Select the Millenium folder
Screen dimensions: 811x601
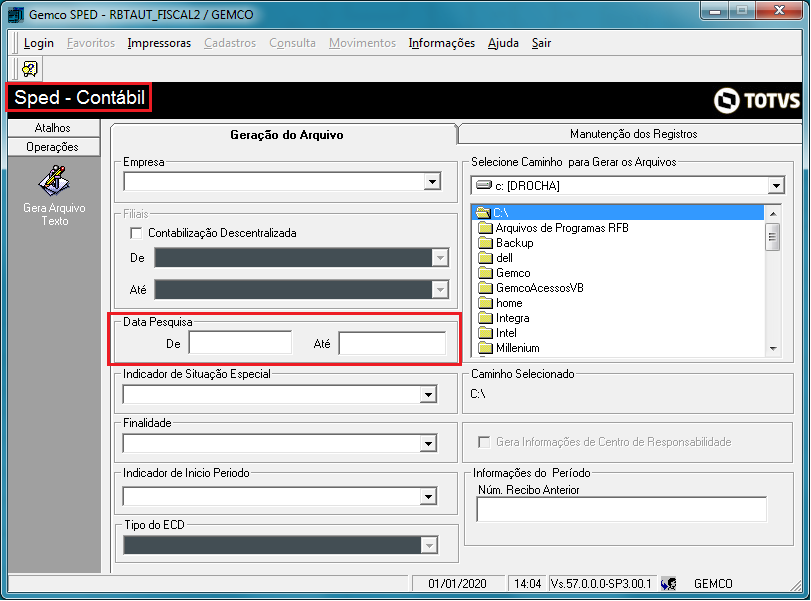[517, 348]
